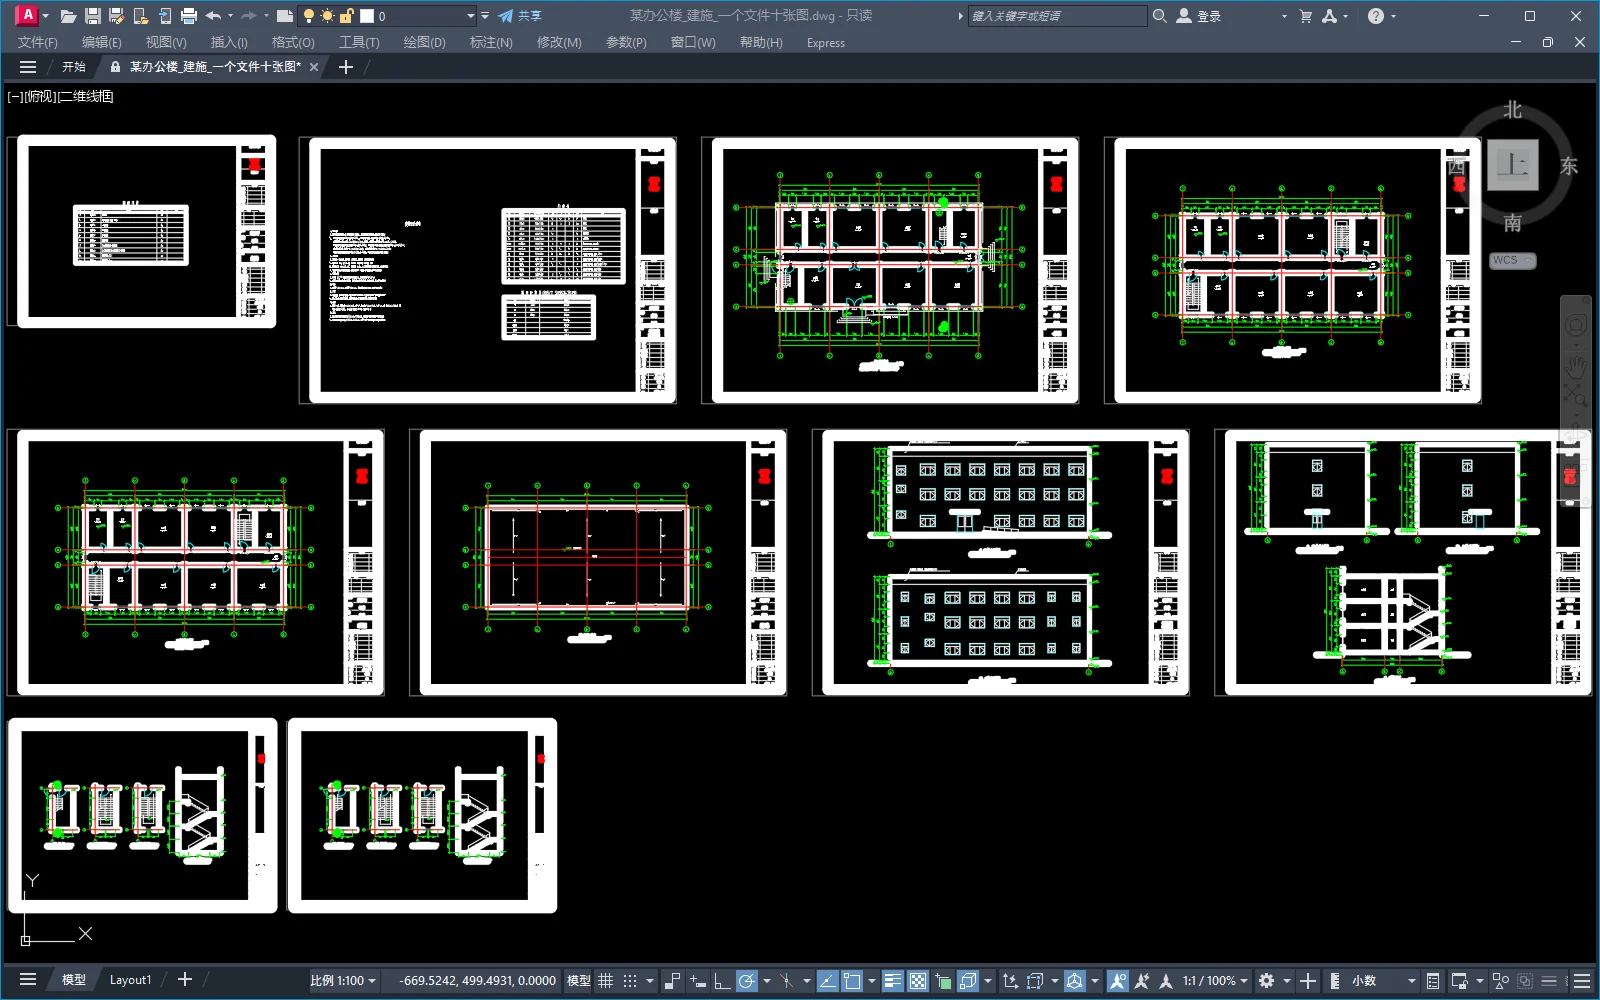Viewport: 1600px width, 1000px height.
Task: Toggle the 模型 space button in status bar
Action: pyautogui.click(x=579, y=981)
